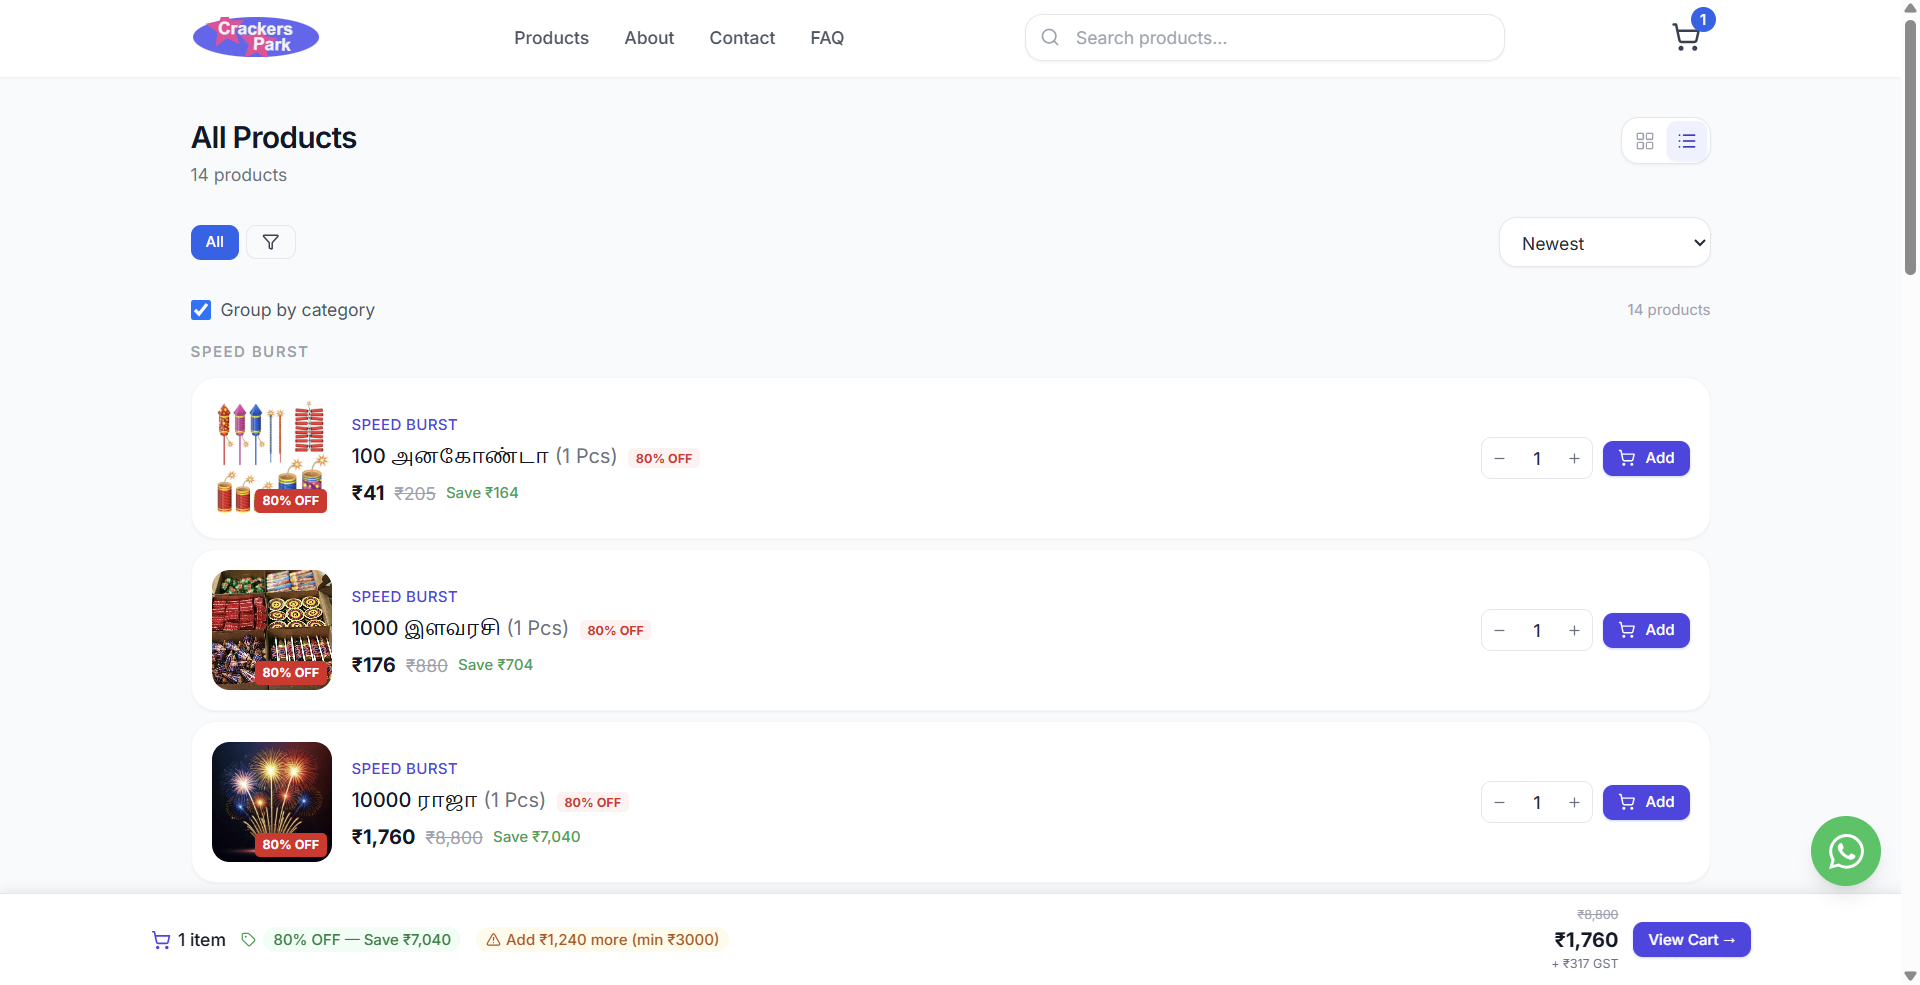Click the search magnifier icon

coord(1050,38)
